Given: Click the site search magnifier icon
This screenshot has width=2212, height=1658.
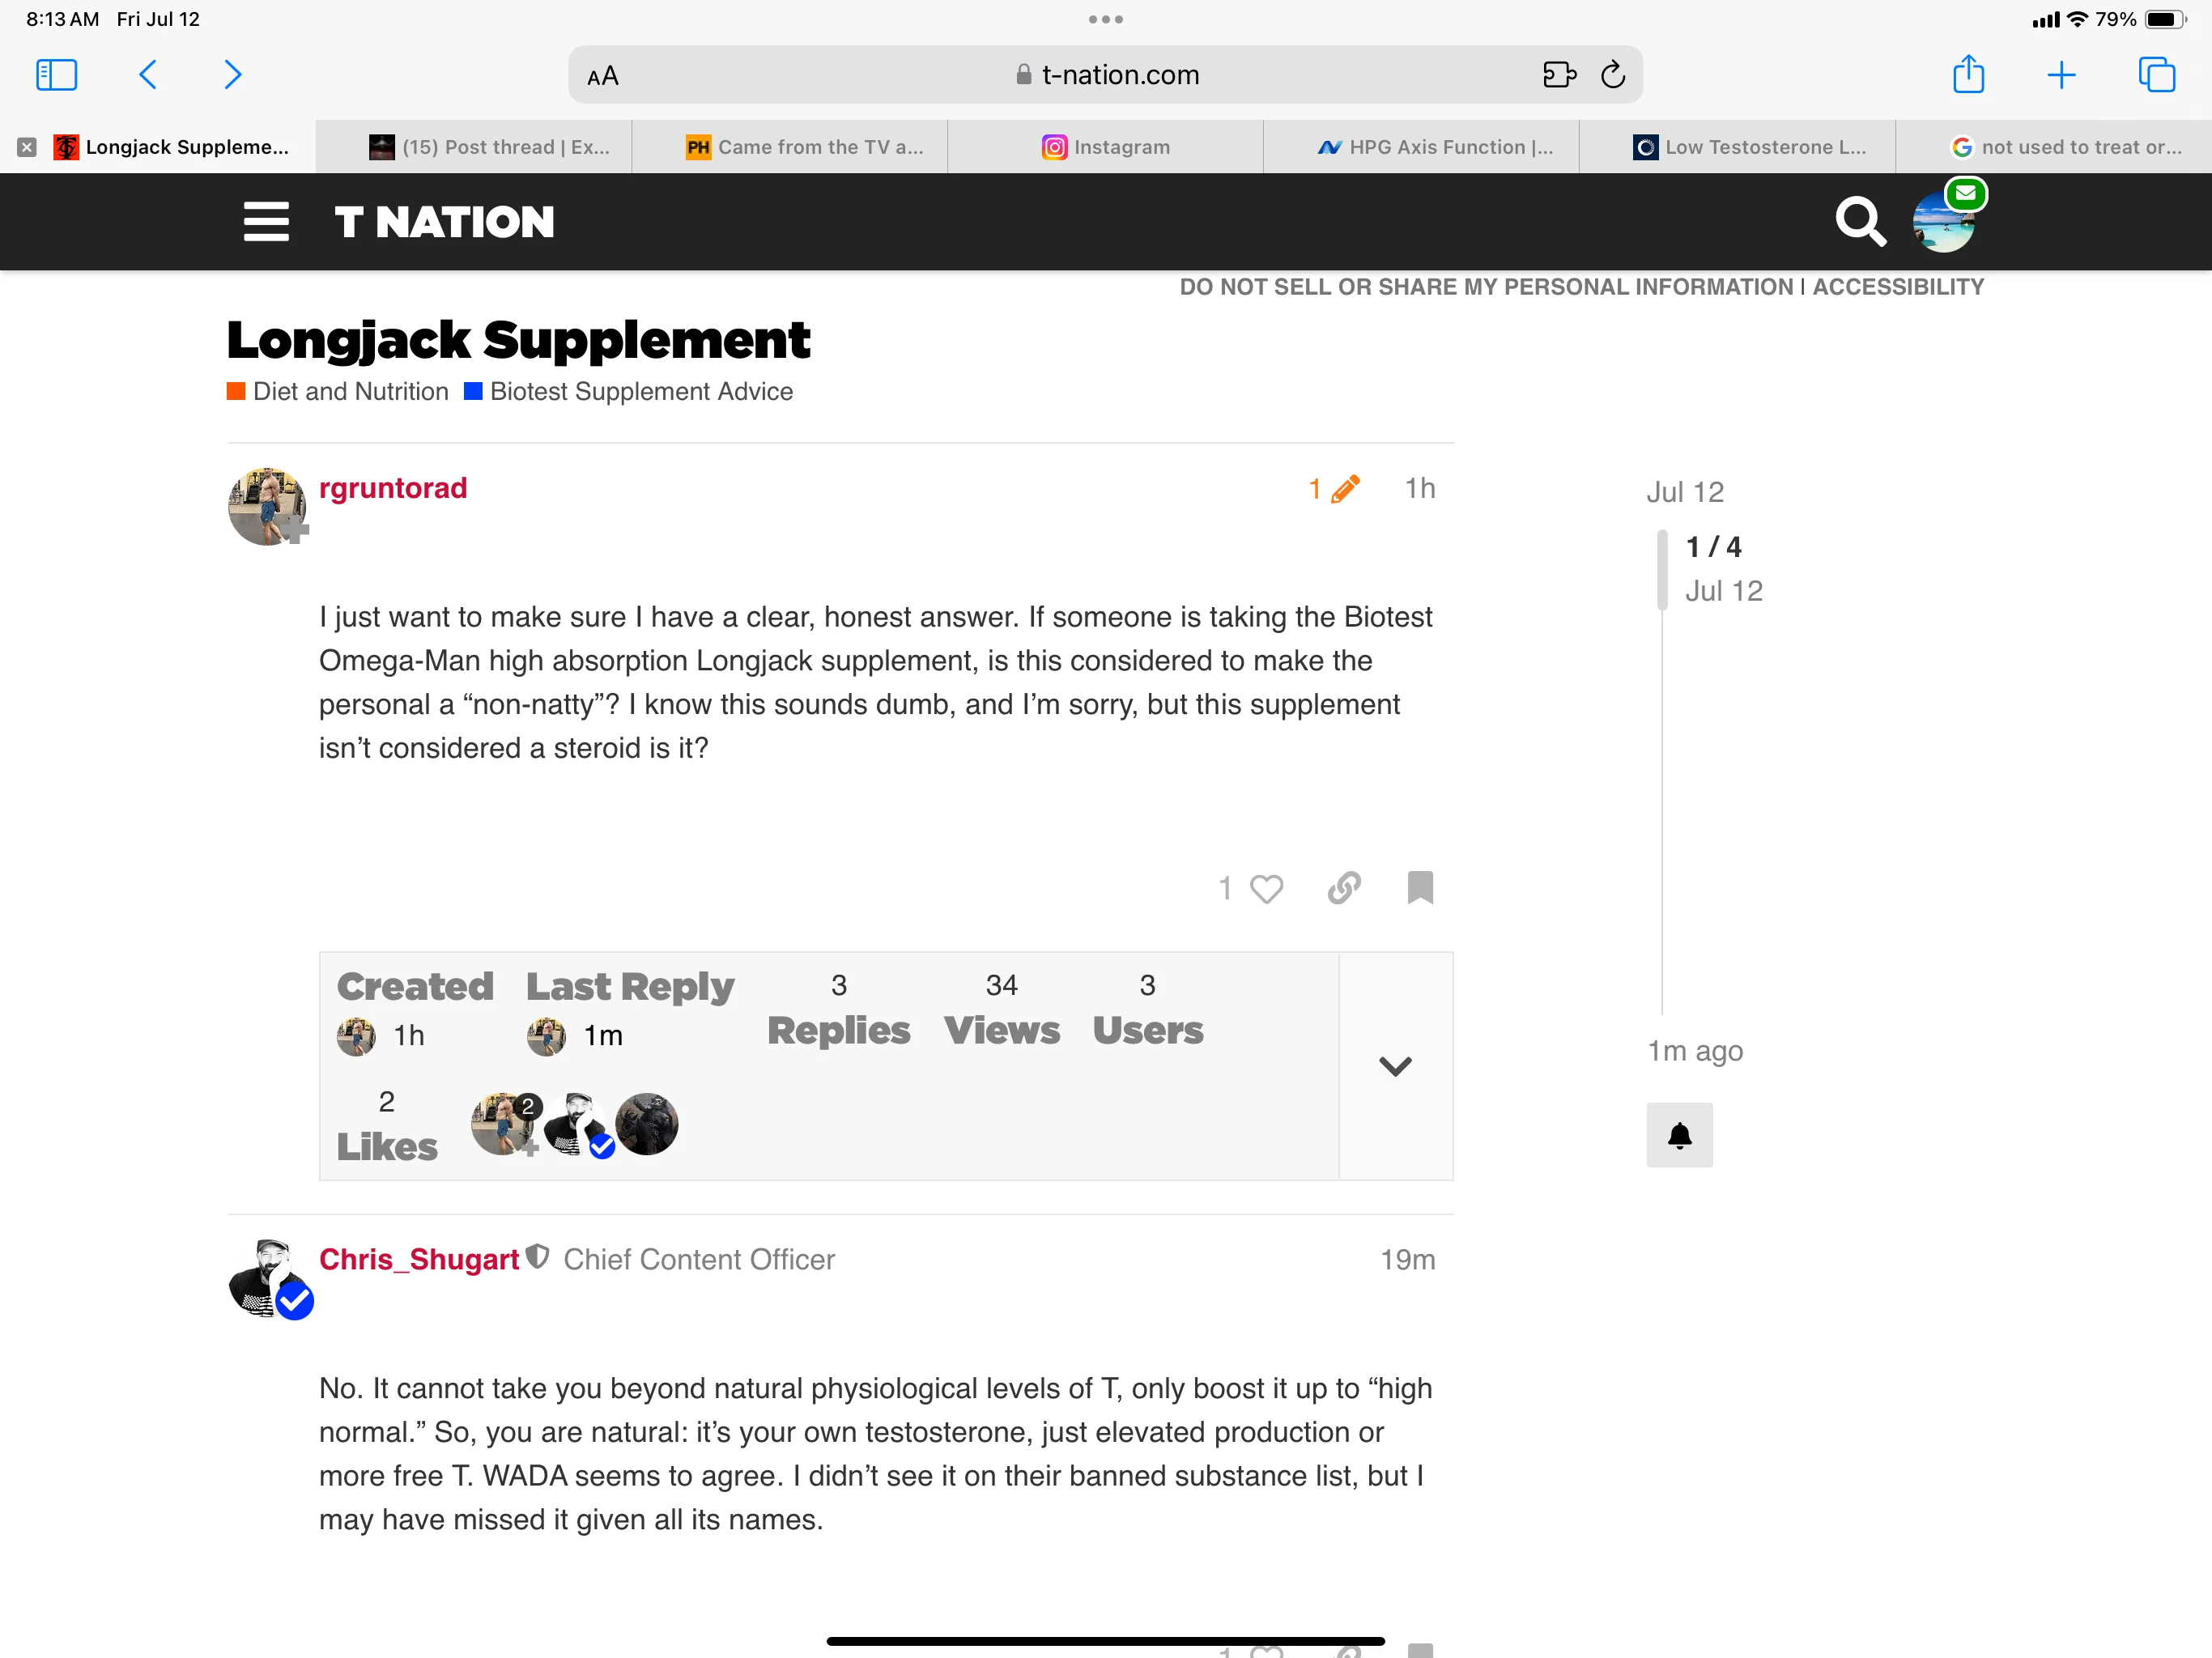Looking at the screenshot, I should pyautogui.click(x=1859, y=221).
